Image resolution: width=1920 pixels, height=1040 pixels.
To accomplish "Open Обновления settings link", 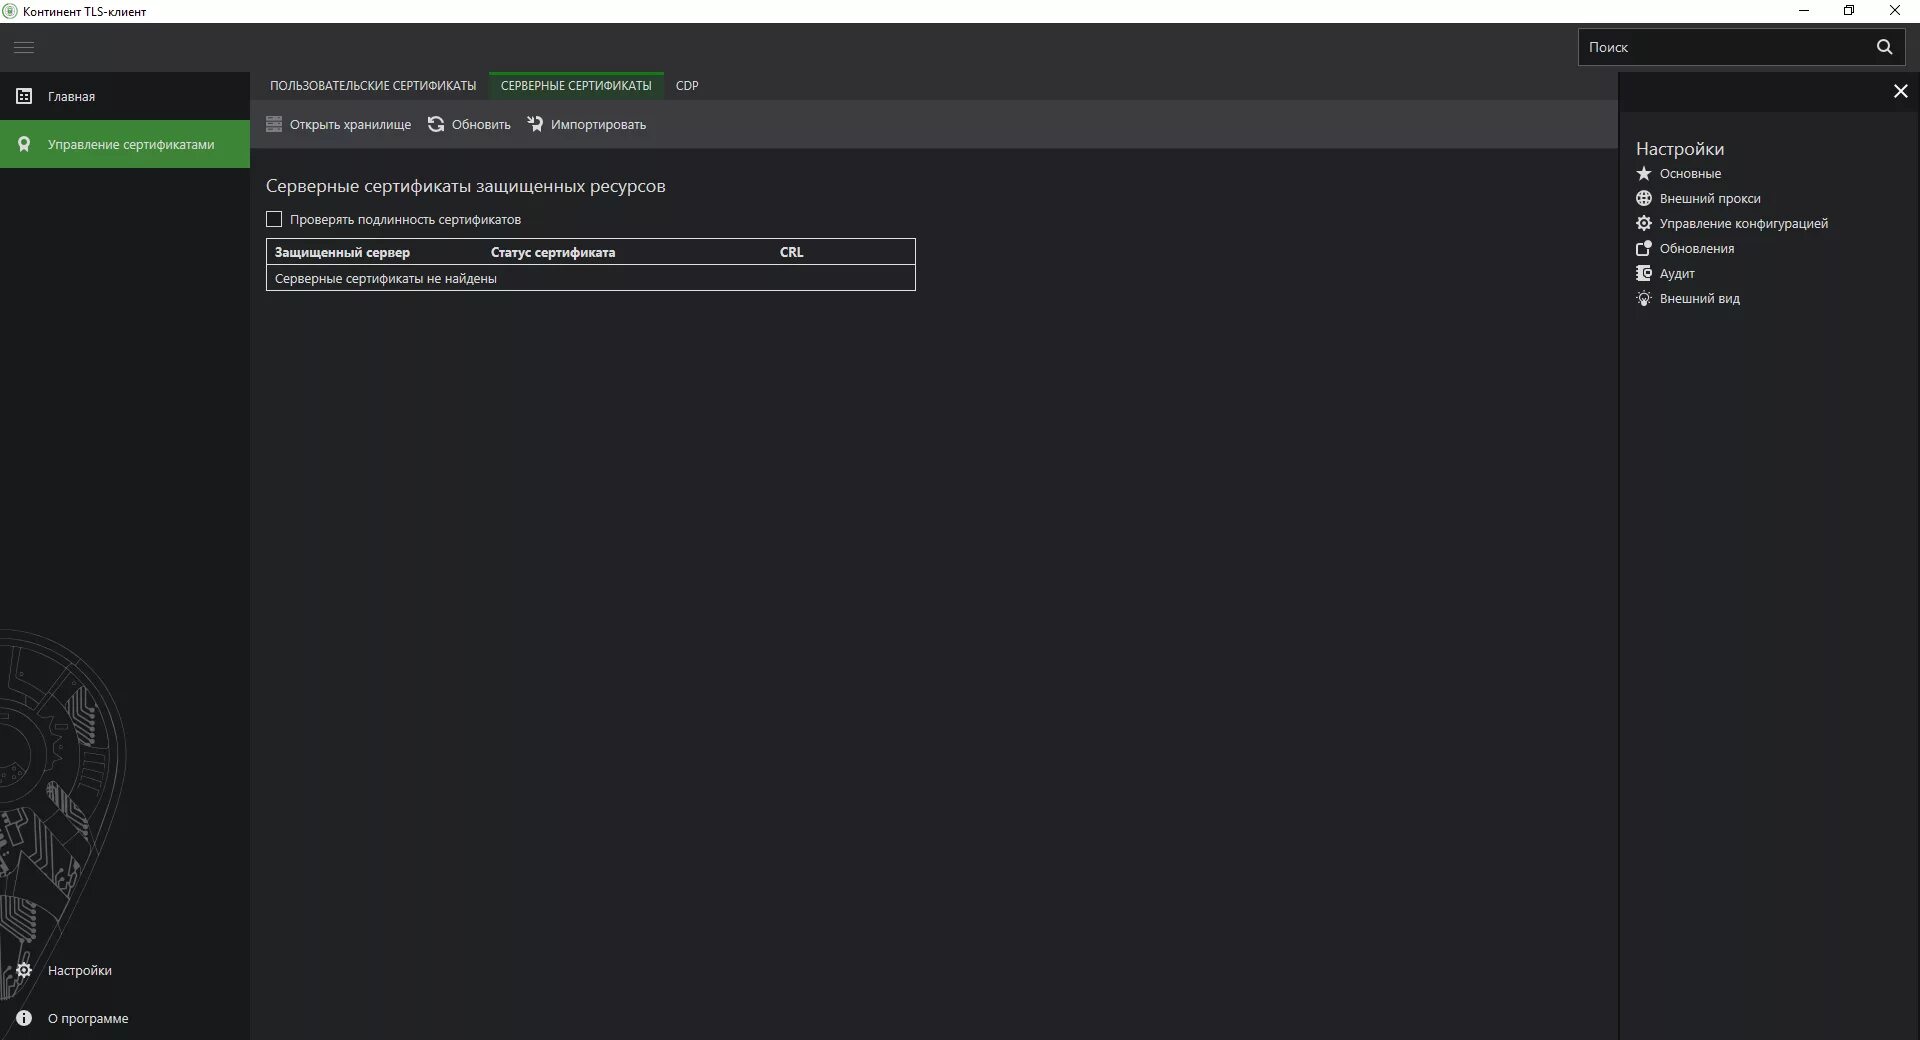I will (x=1697, y=249).
